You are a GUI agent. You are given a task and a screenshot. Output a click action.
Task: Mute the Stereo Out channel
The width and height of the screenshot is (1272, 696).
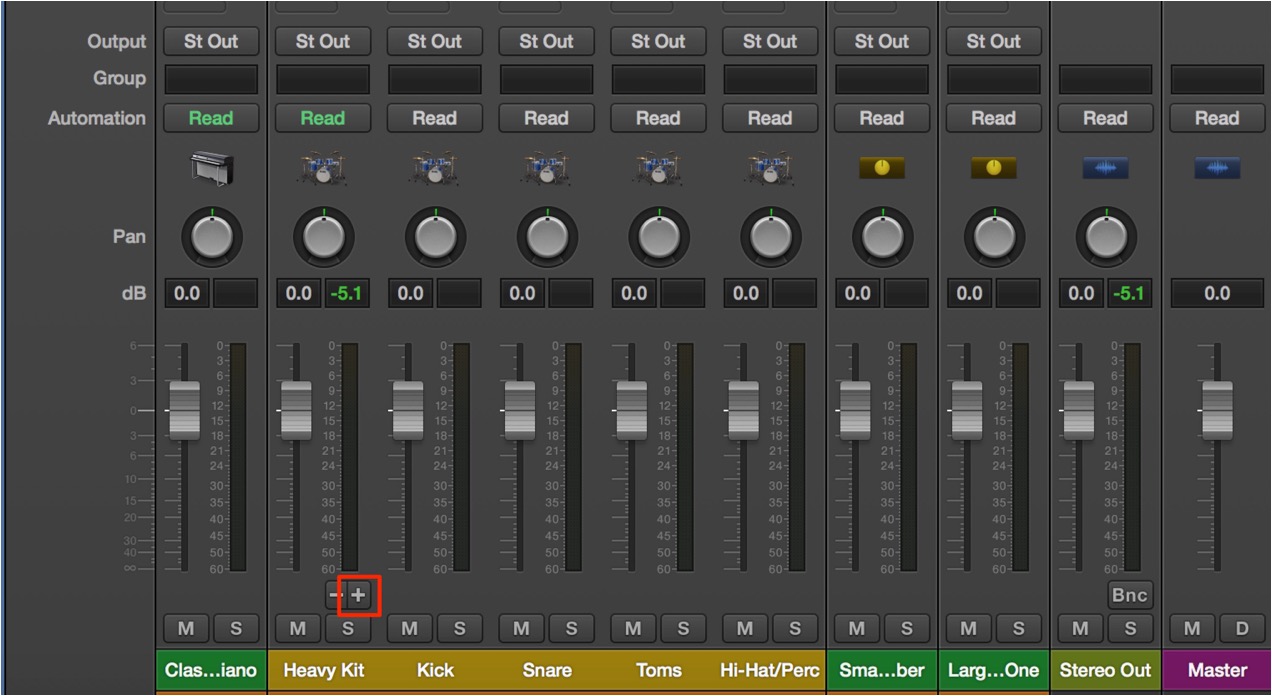(1080, 629)
